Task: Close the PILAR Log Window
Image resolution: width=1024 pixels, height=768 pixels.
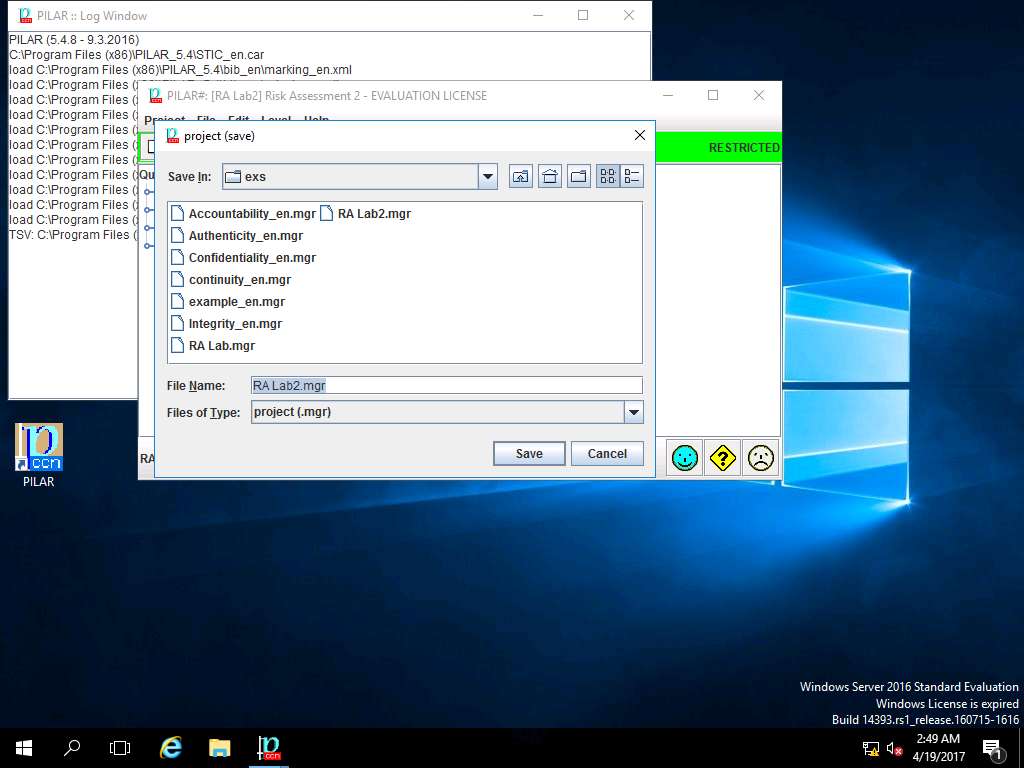Action: click(x=629, y=15)
